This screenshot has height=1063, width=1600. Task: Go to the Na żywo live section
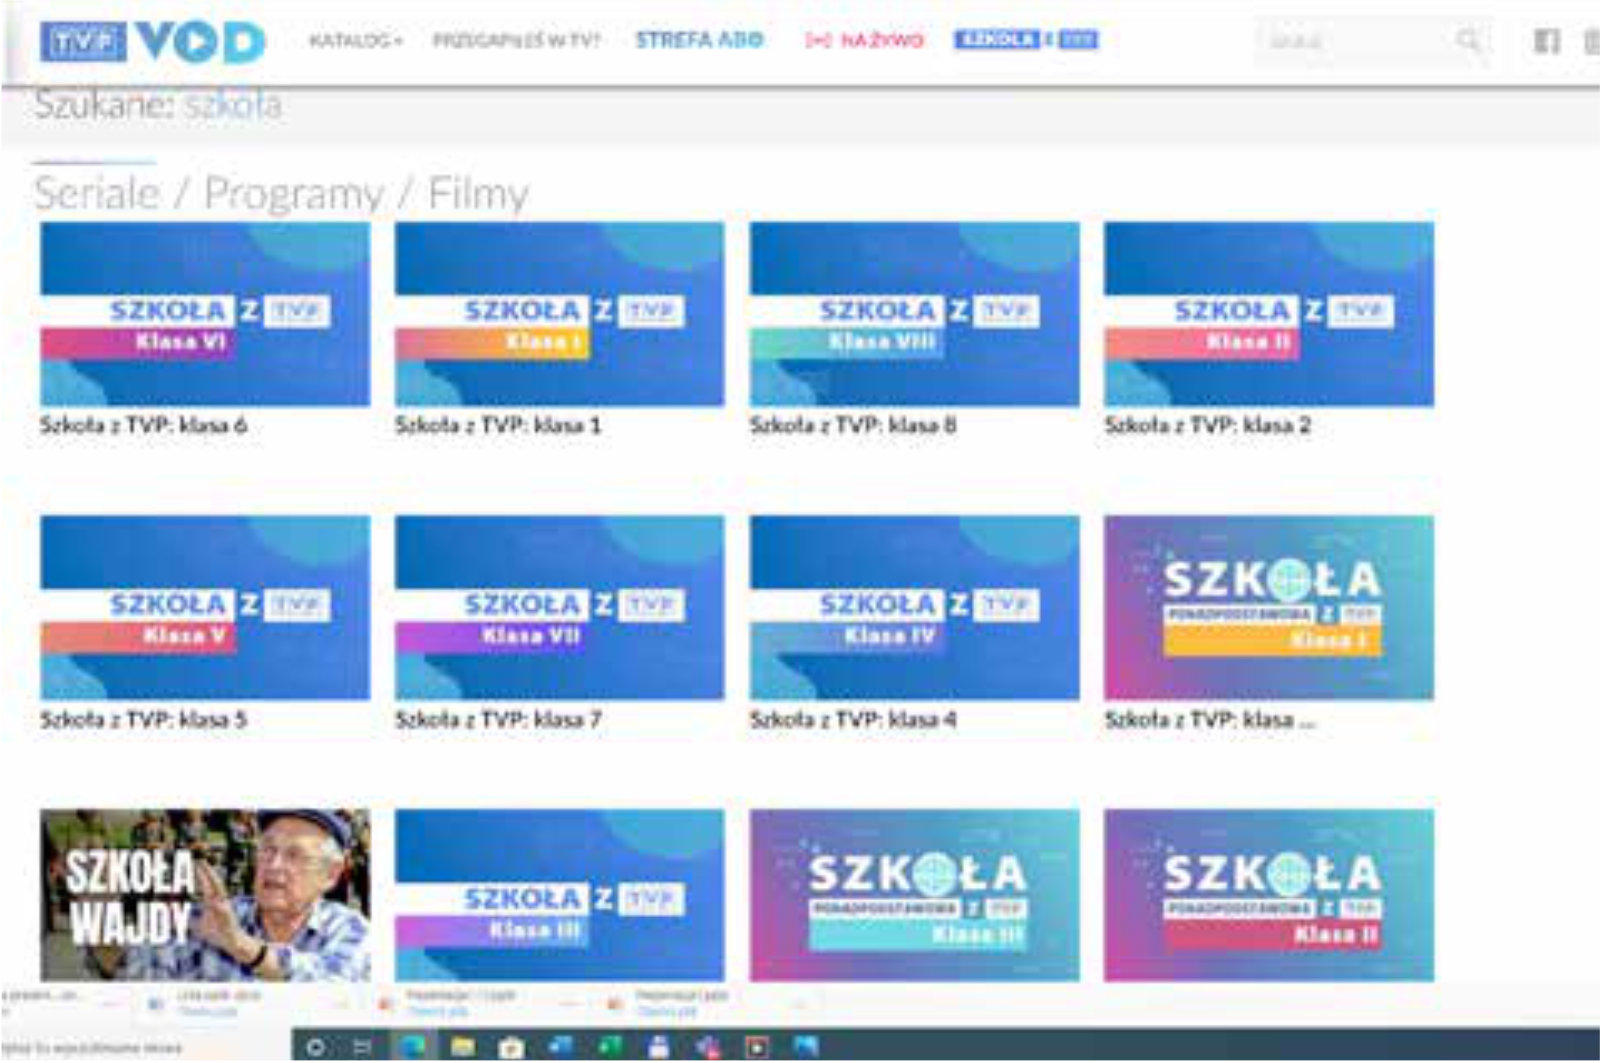(x=865, y=41)
